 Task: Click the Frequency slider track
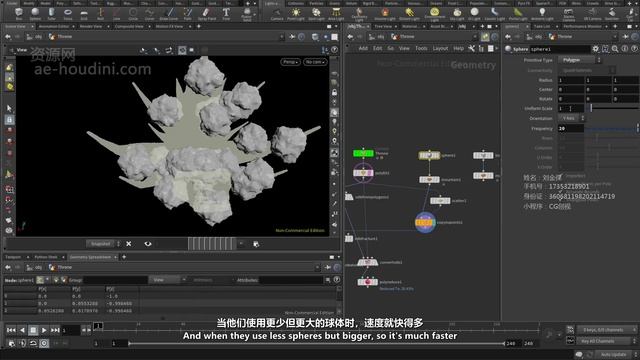tap(612, 129)
